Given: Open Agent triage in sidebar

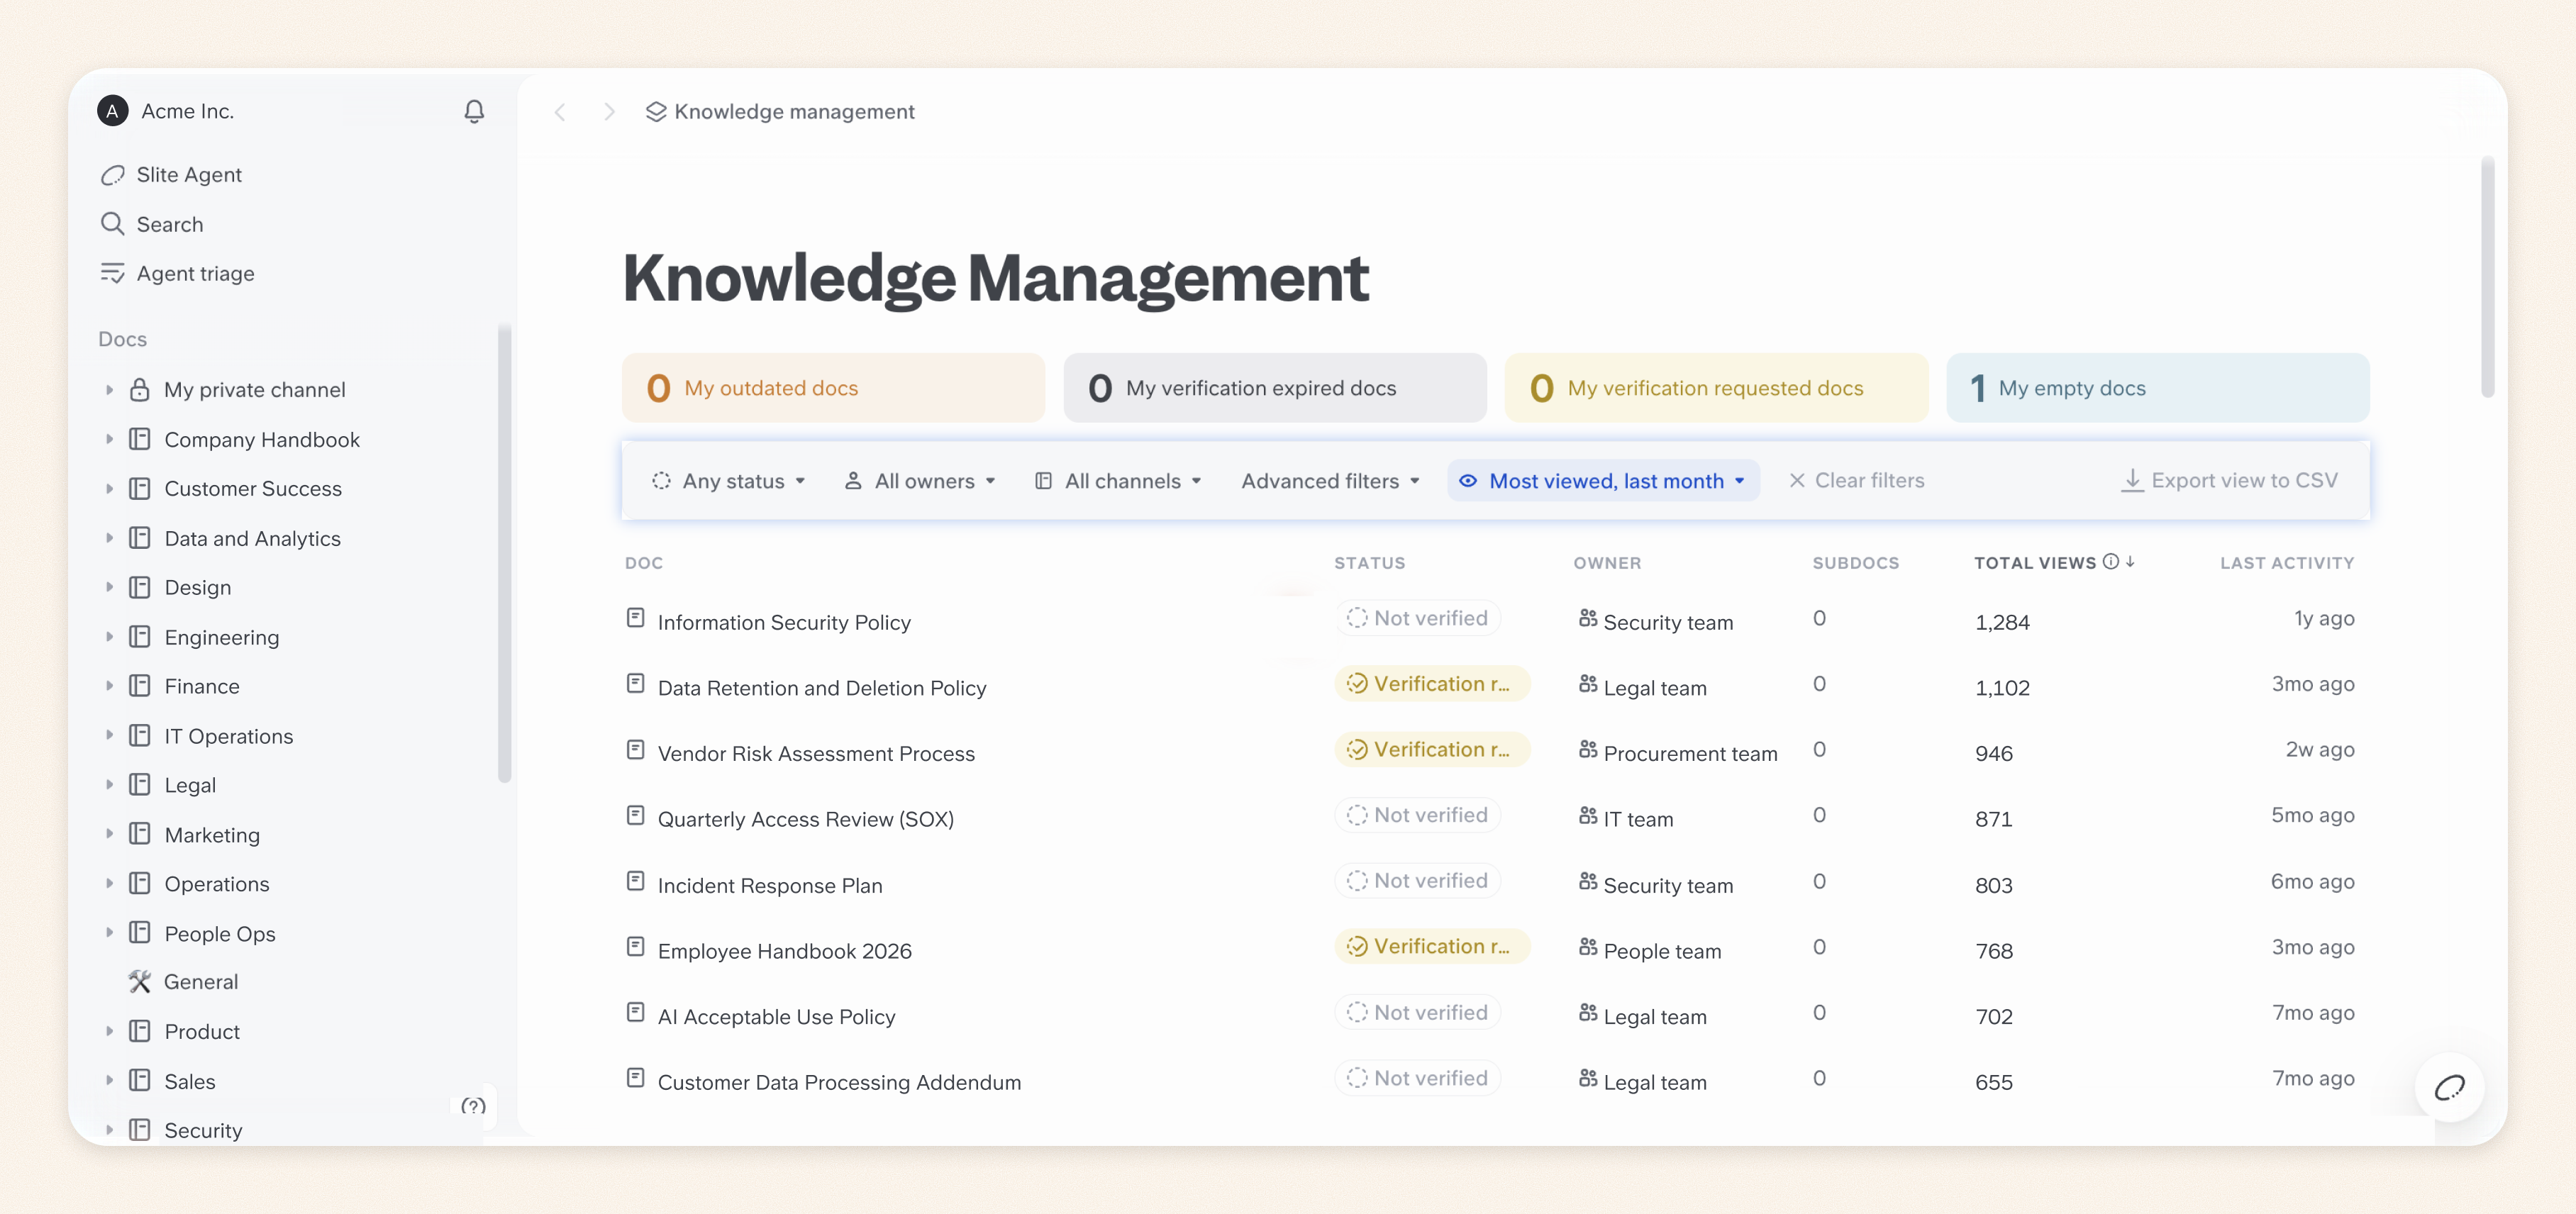Looking at the screenshot, I should (177, 273).
